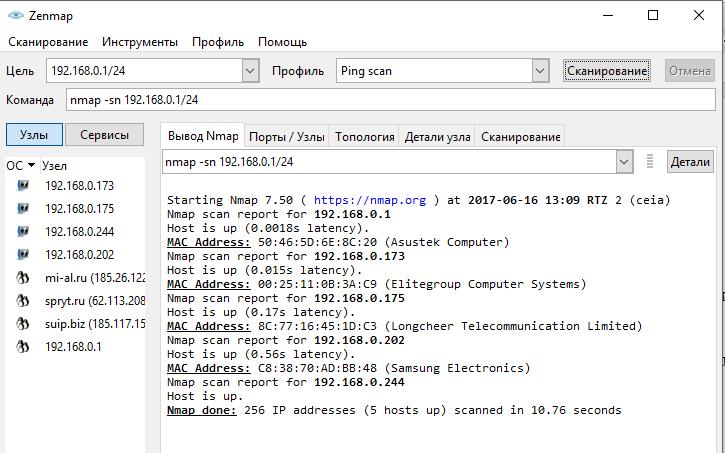Image resolution: width=725 pixels, height=453 pixels.
Task: Open the https://nmap.org link in output
Action: click(x=370, y=200)
